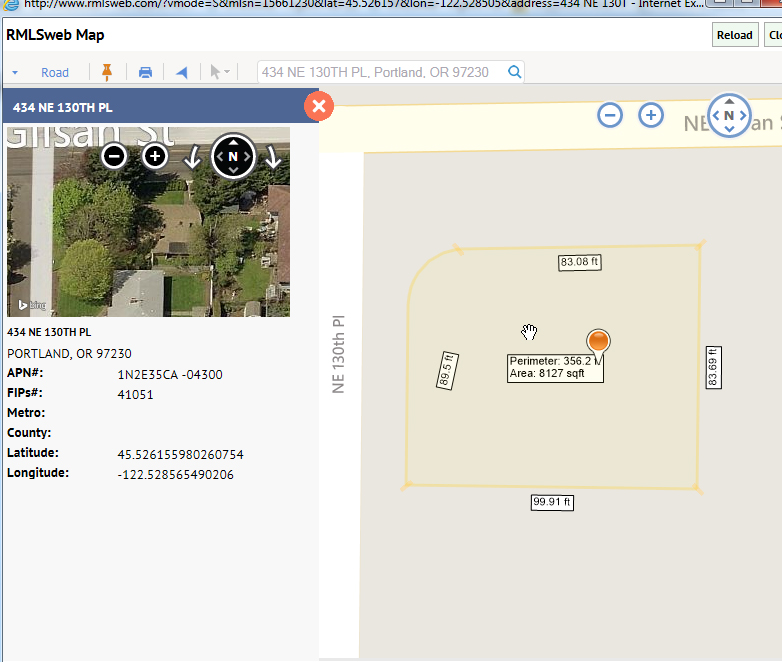Zoom in the aerial bird's eye view
782x662 pixels.
[154, 156]
